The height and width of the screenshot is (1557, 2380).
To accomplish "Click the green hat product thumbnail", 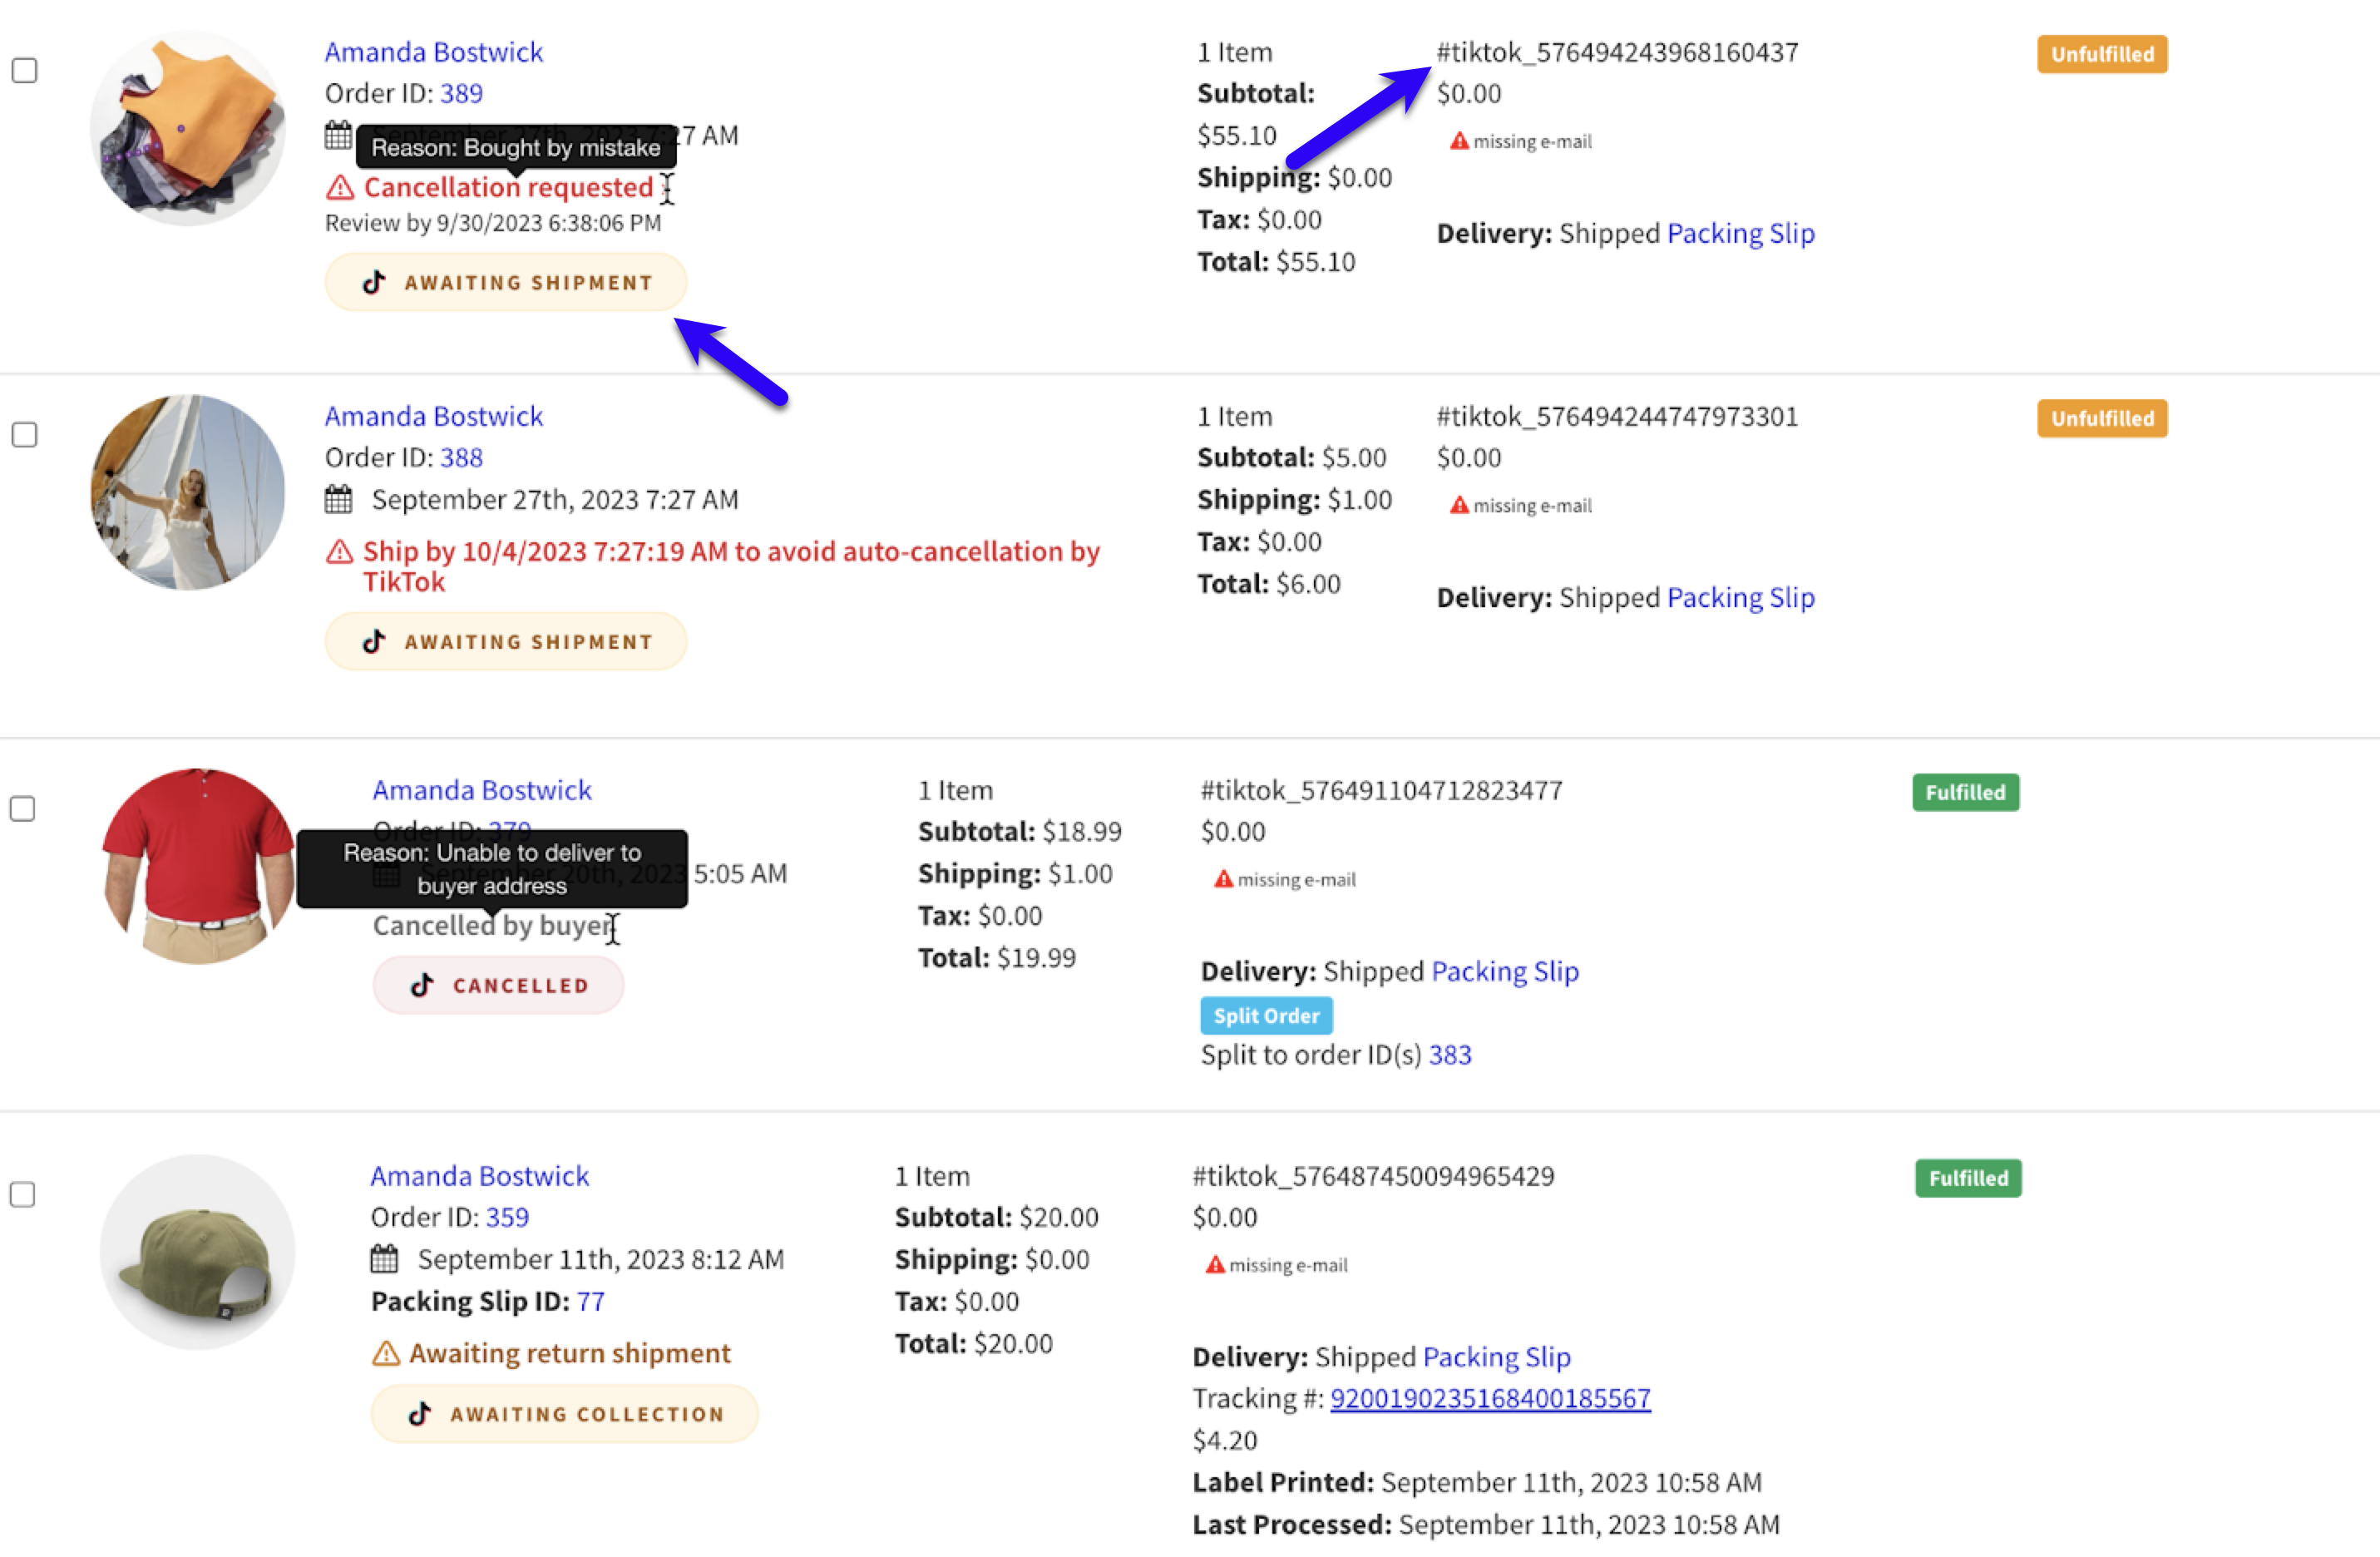I will click(197, 1252).
